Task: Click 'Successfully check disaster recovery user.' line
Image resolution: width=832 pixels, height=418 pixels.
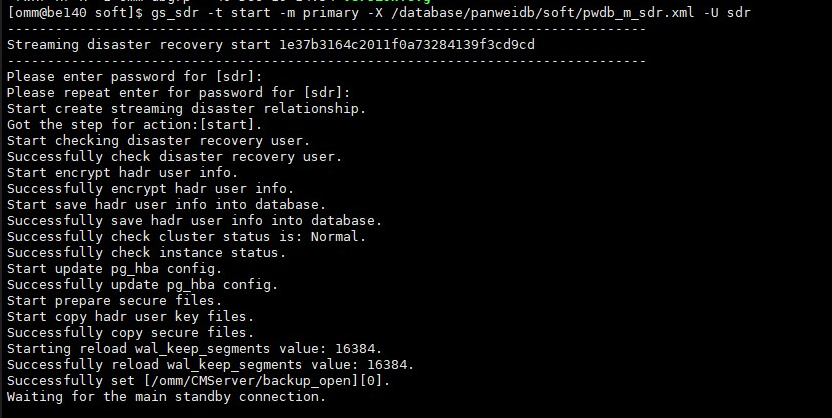Action: [175, 156]
